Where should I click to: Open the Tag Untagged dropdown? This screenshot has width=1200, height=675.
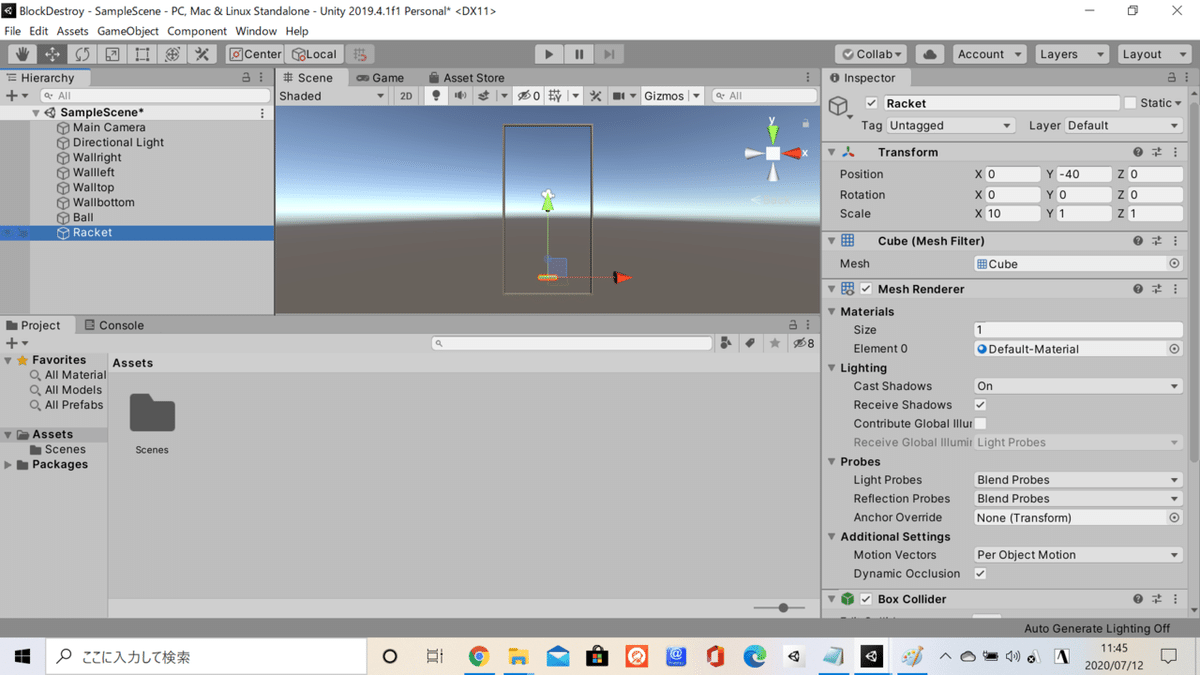951,125
